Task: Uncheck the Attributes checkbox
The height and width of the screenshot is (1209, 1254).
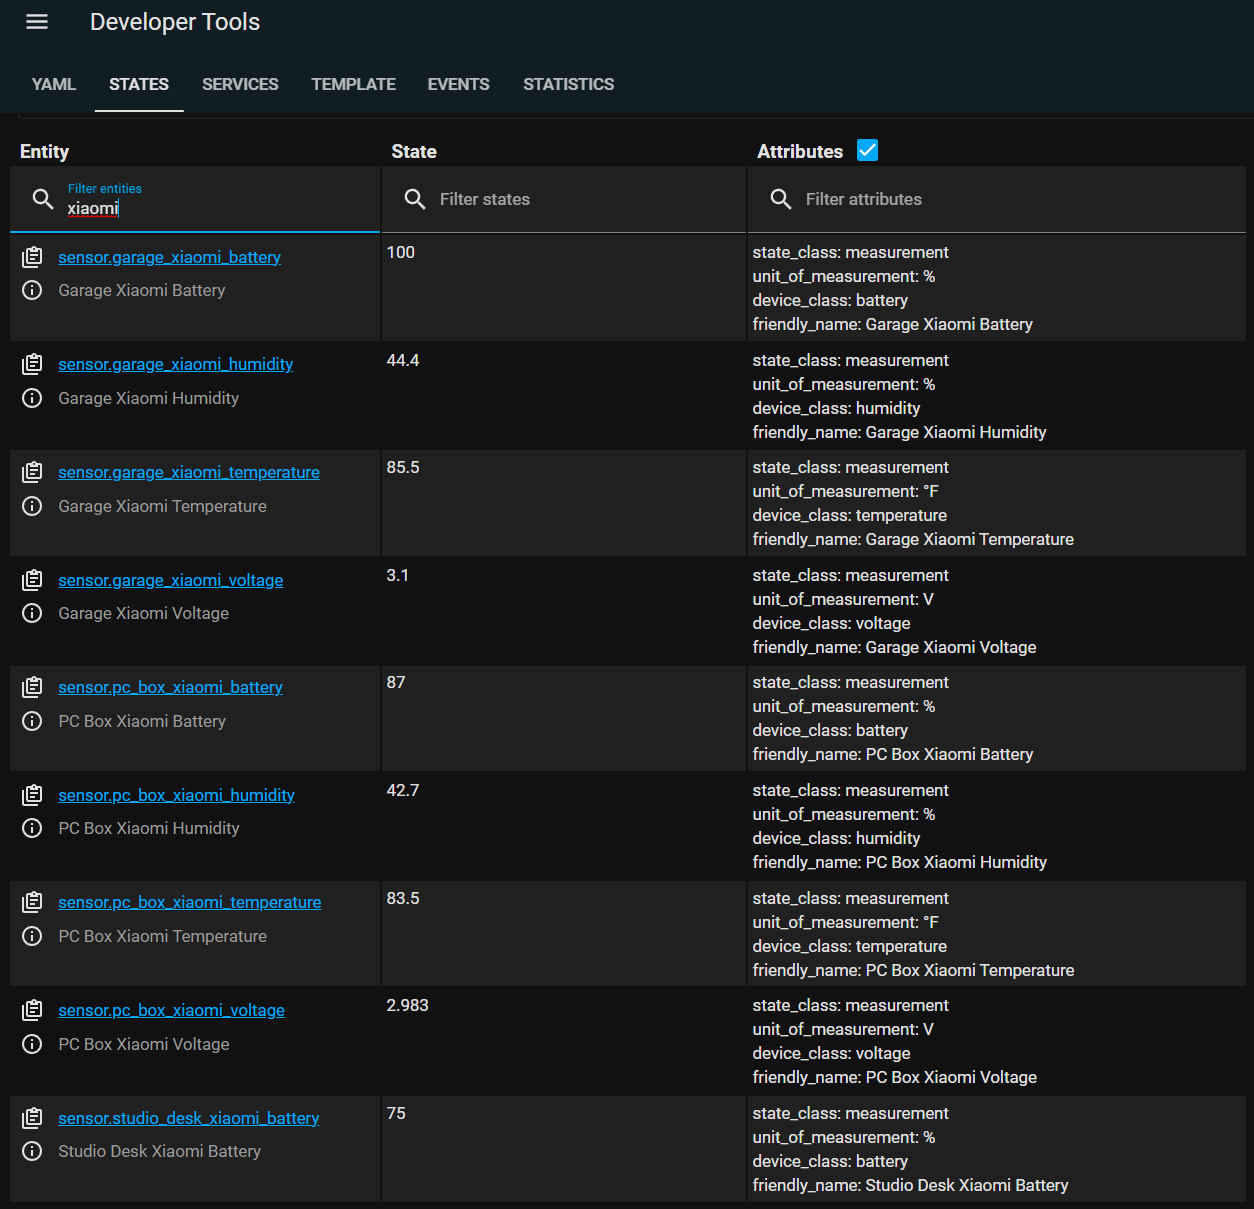Action: pyautogui.click(x=868, y=150)
